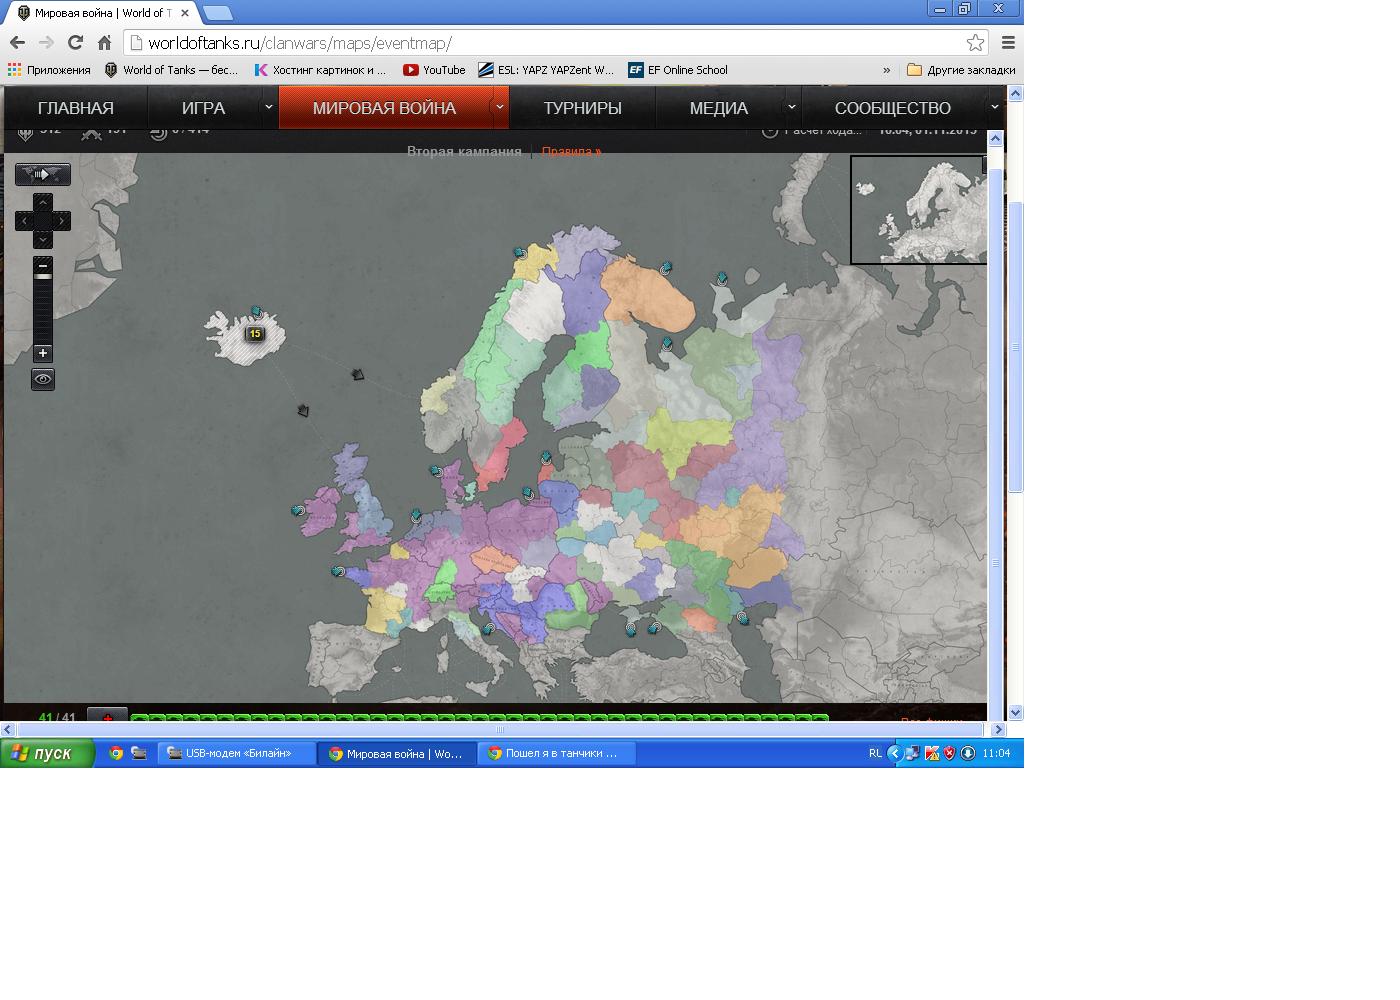This screenshot has width=1400, height=1000.
Task: Click the Правила link
Action: (571, 151)
